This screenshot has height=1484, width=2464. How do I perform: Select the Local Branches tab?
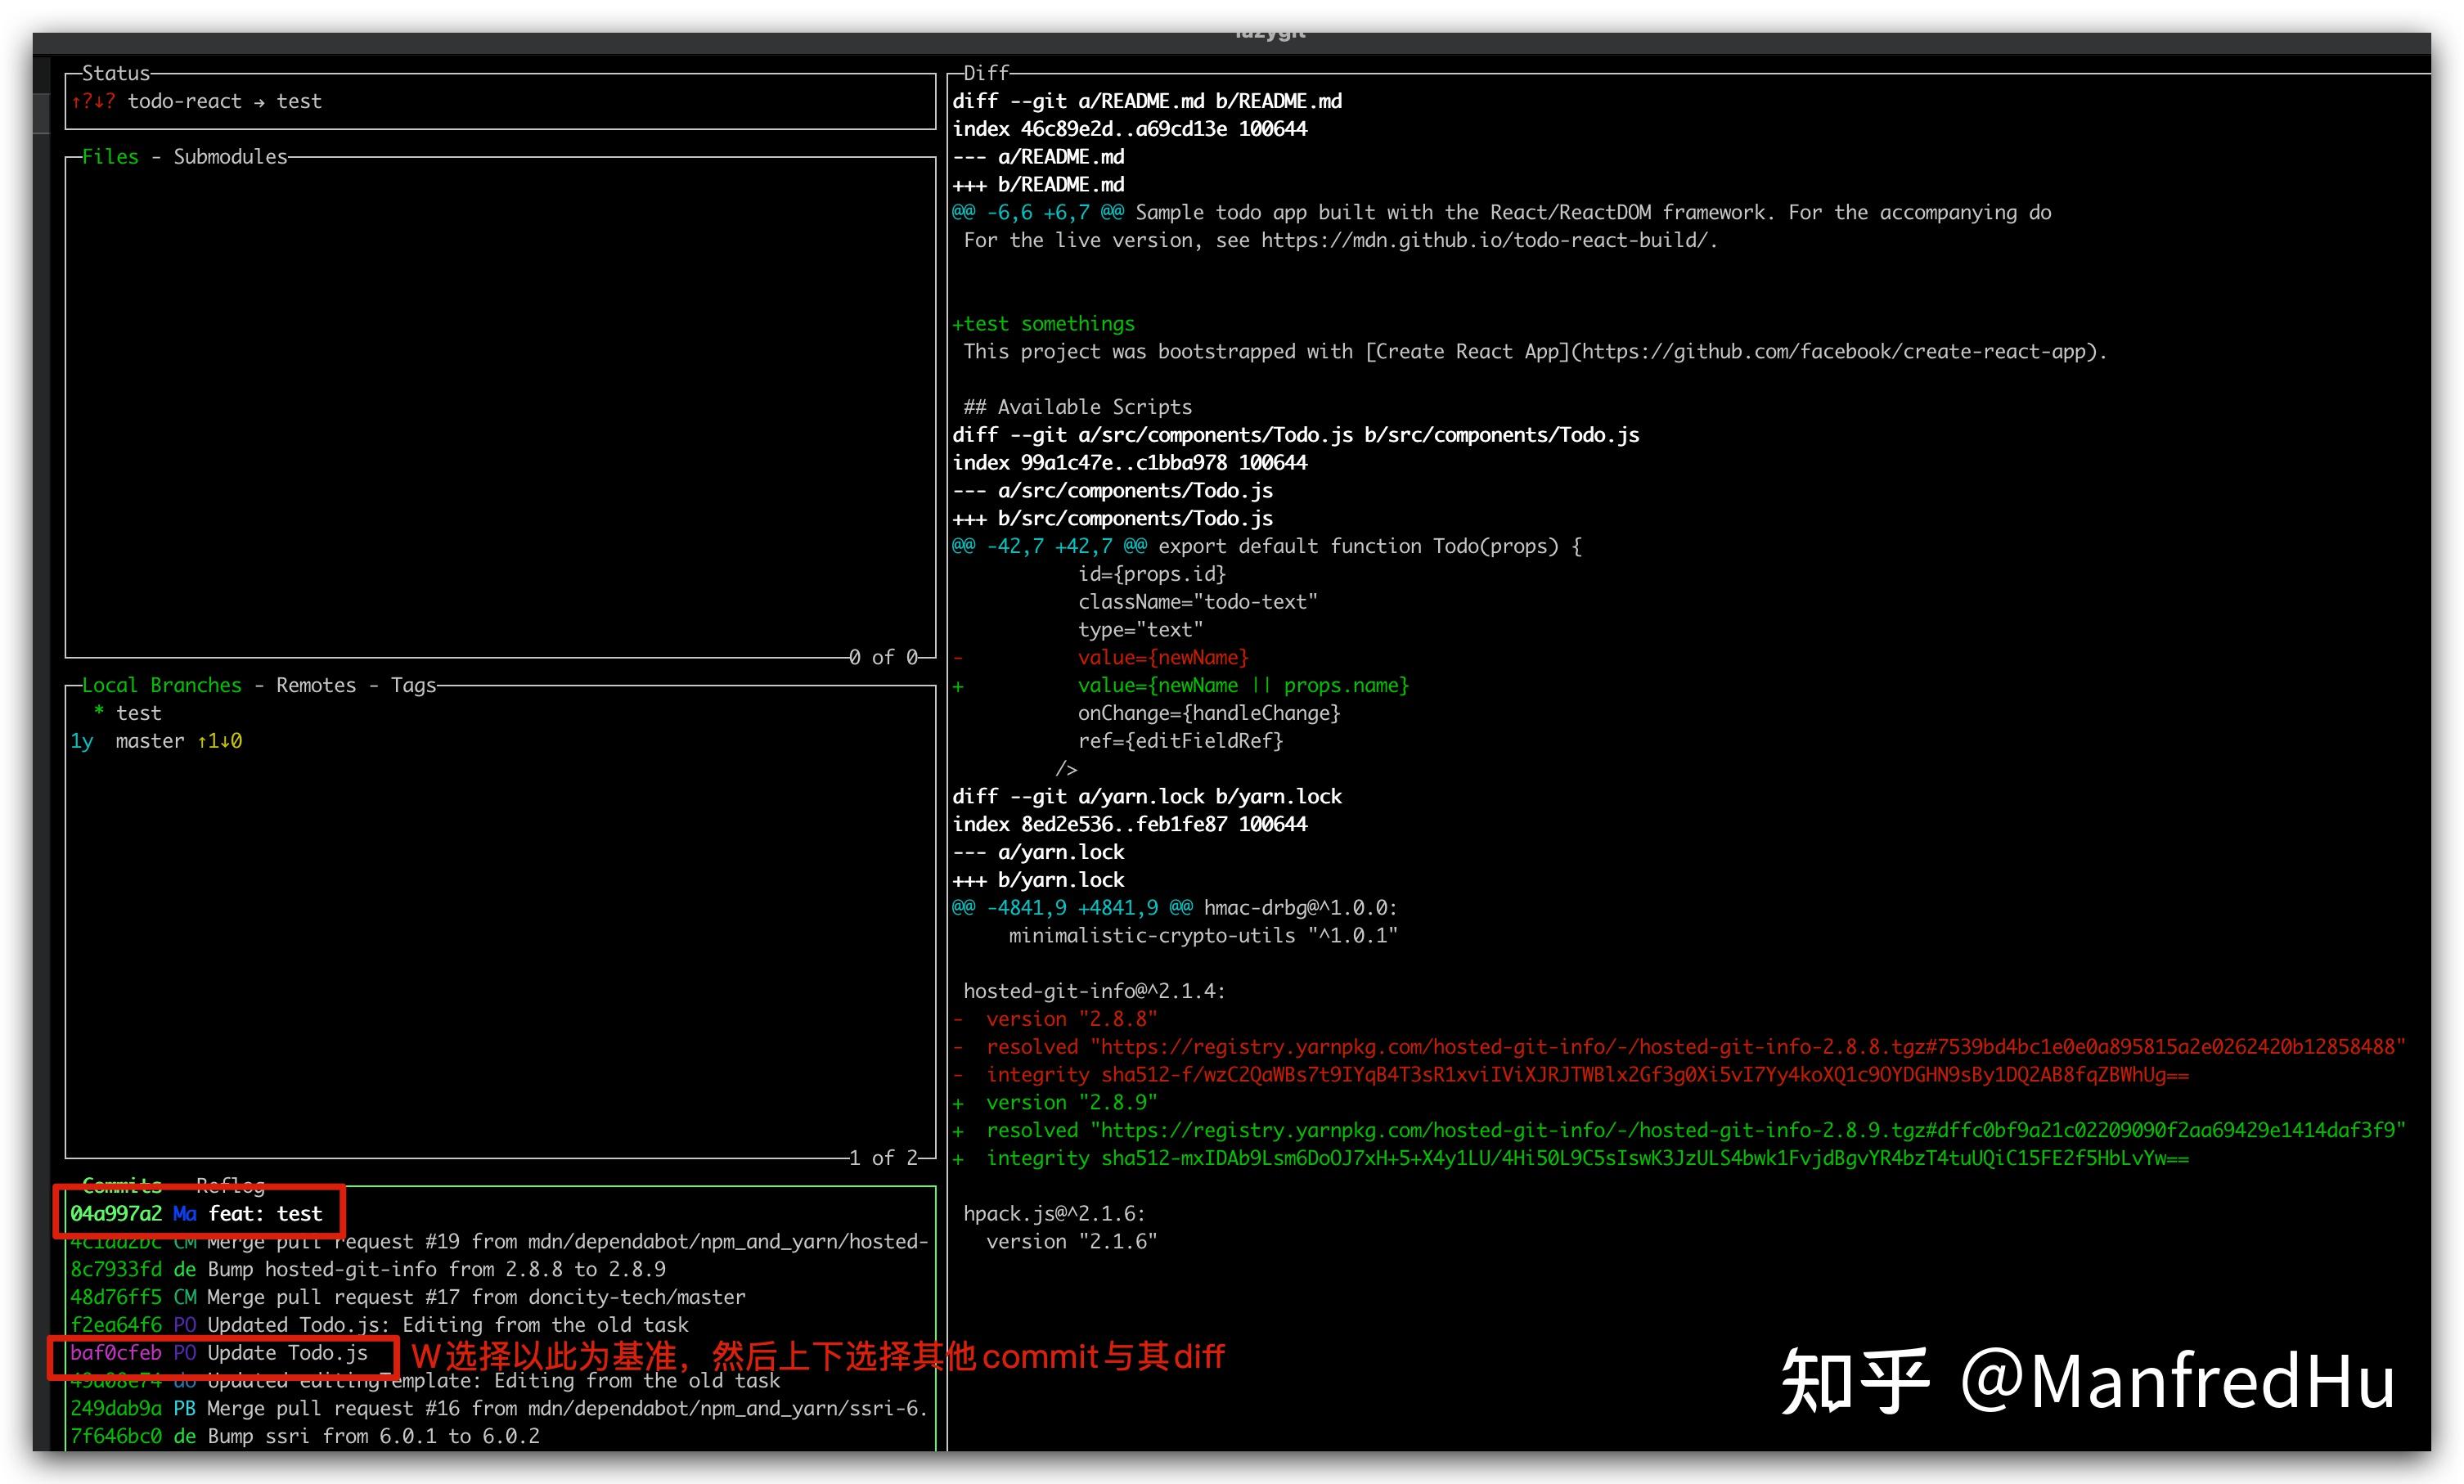pyautogui.click(x=161, y=685)
